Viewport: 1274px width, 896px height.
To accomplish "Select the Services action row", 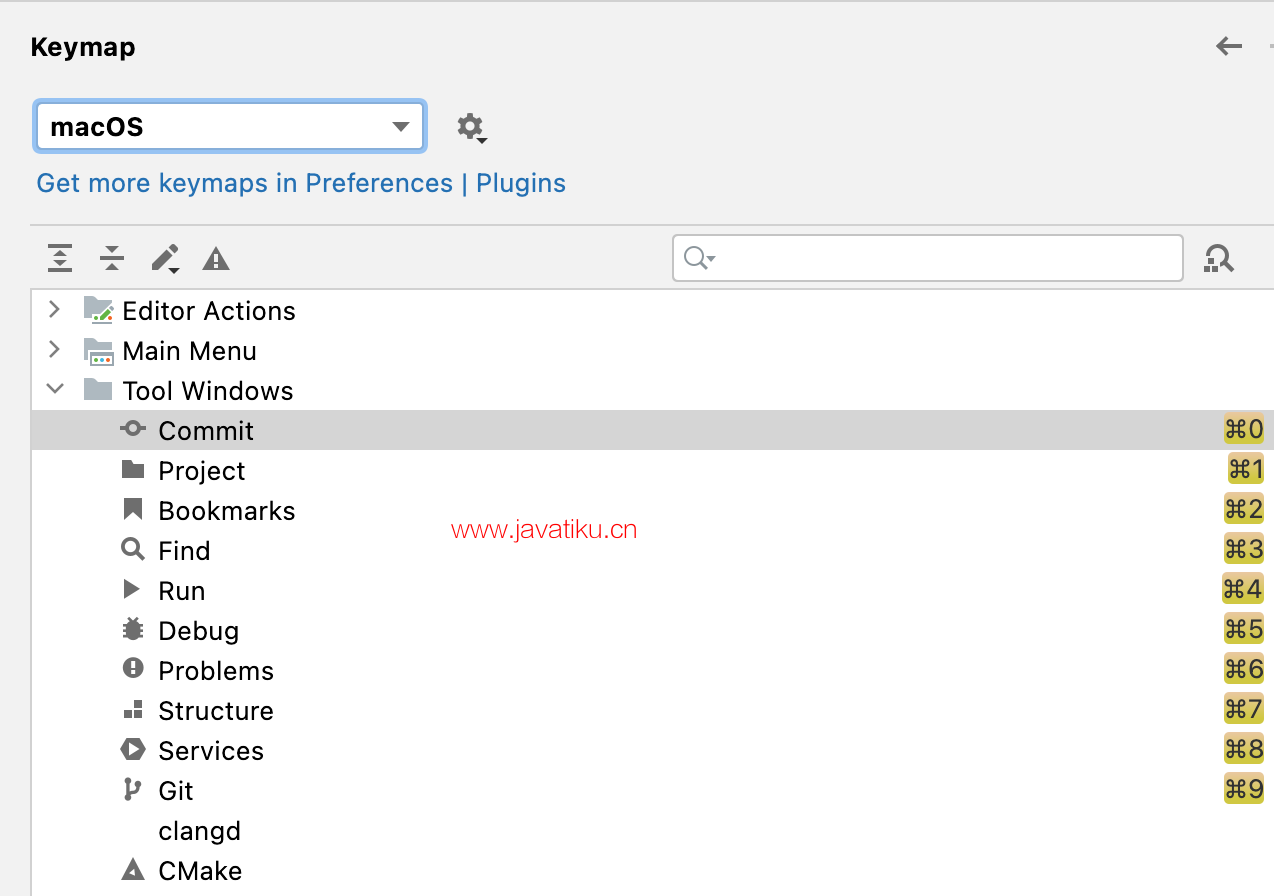I will (x=652, y=750).
